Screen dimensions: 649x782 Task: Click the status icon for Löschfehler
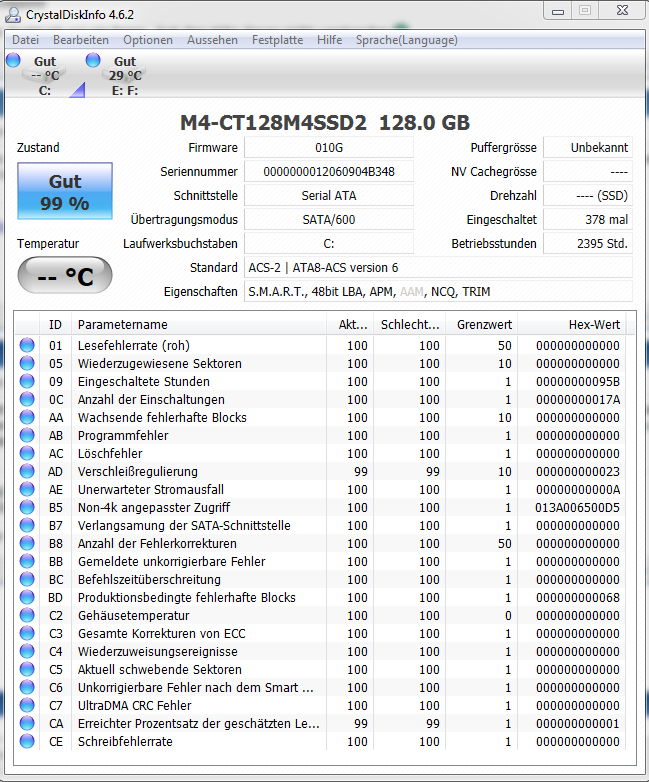[27, 453]
